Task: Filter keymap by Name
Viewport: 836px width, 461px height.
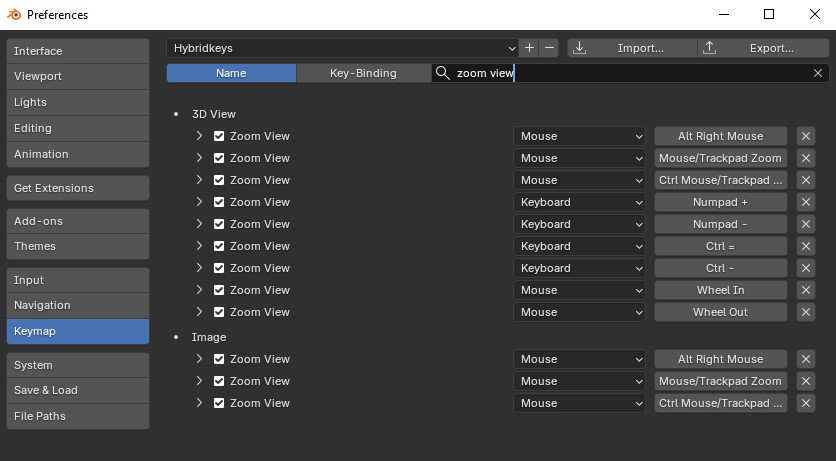Action: (231, 73)
